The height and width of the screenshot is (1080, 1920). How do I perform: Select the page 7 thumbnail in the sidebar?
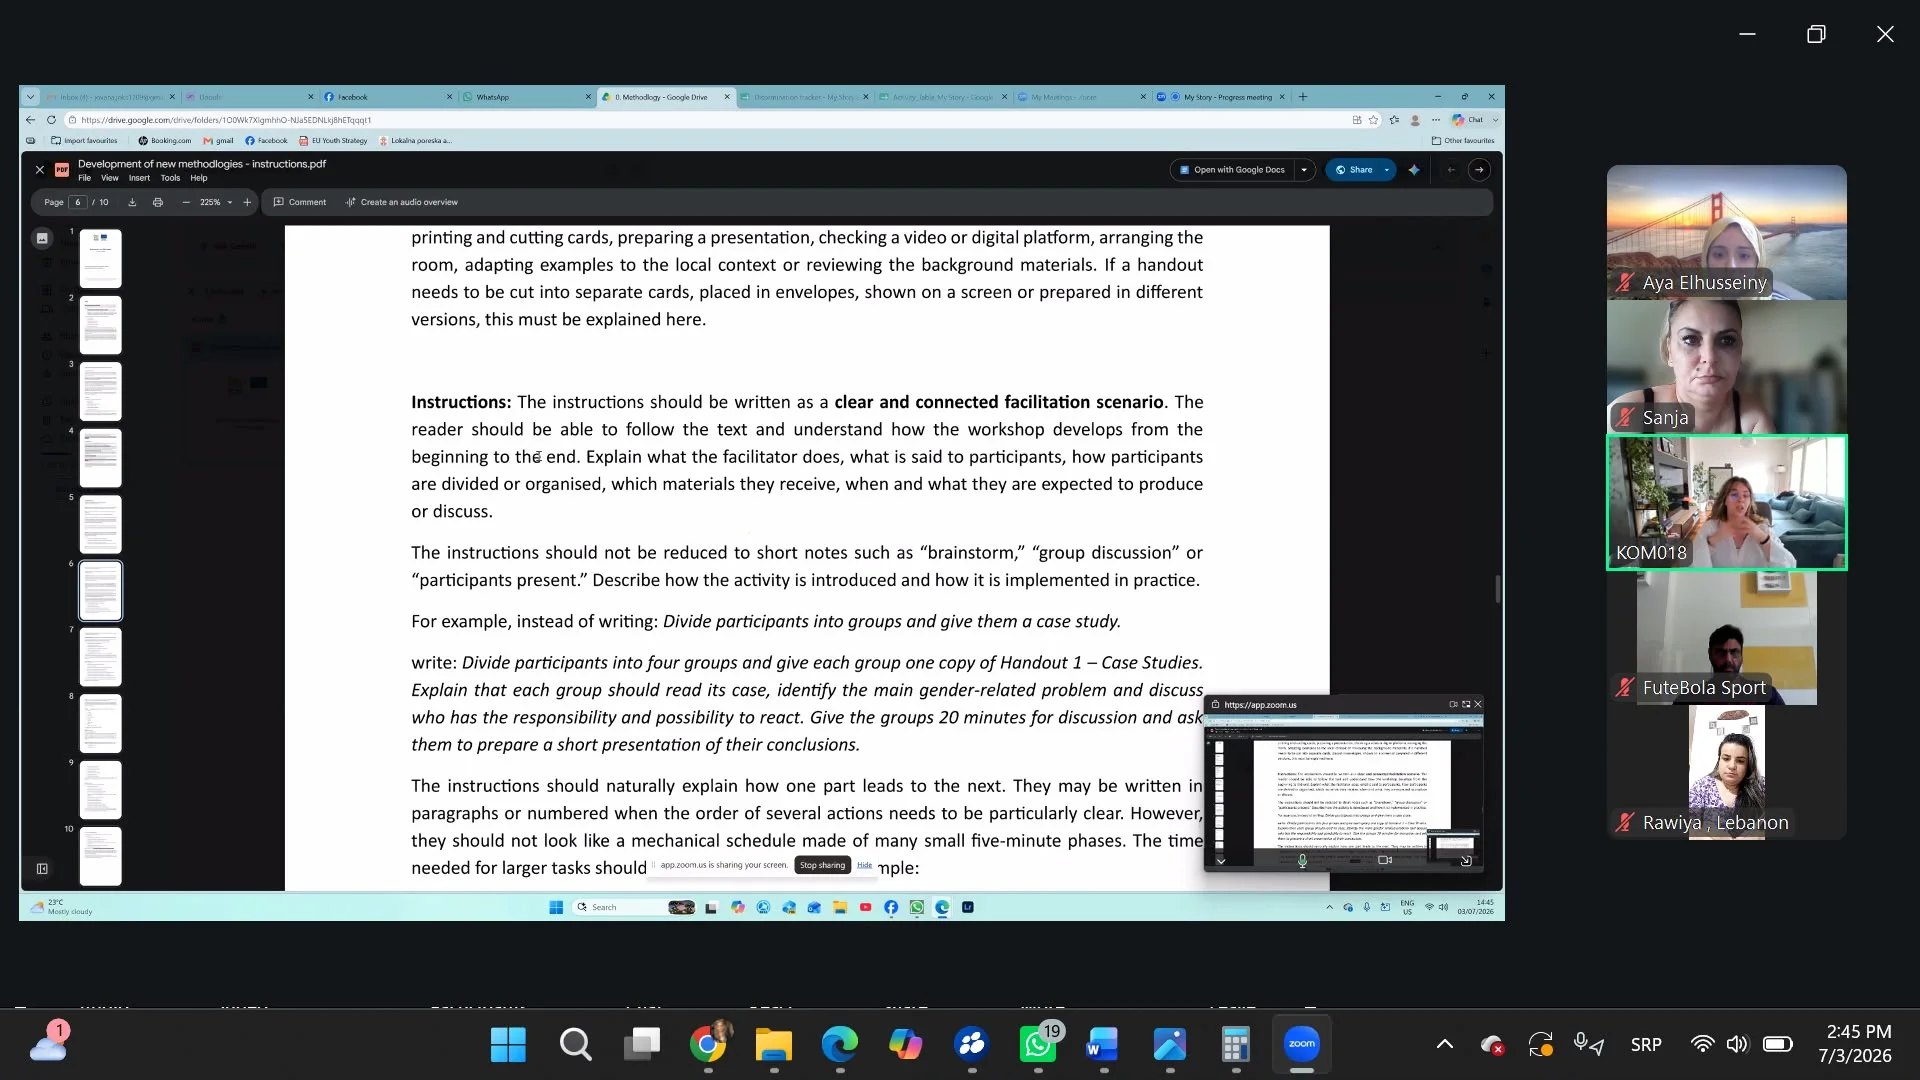tap(100, 657)
